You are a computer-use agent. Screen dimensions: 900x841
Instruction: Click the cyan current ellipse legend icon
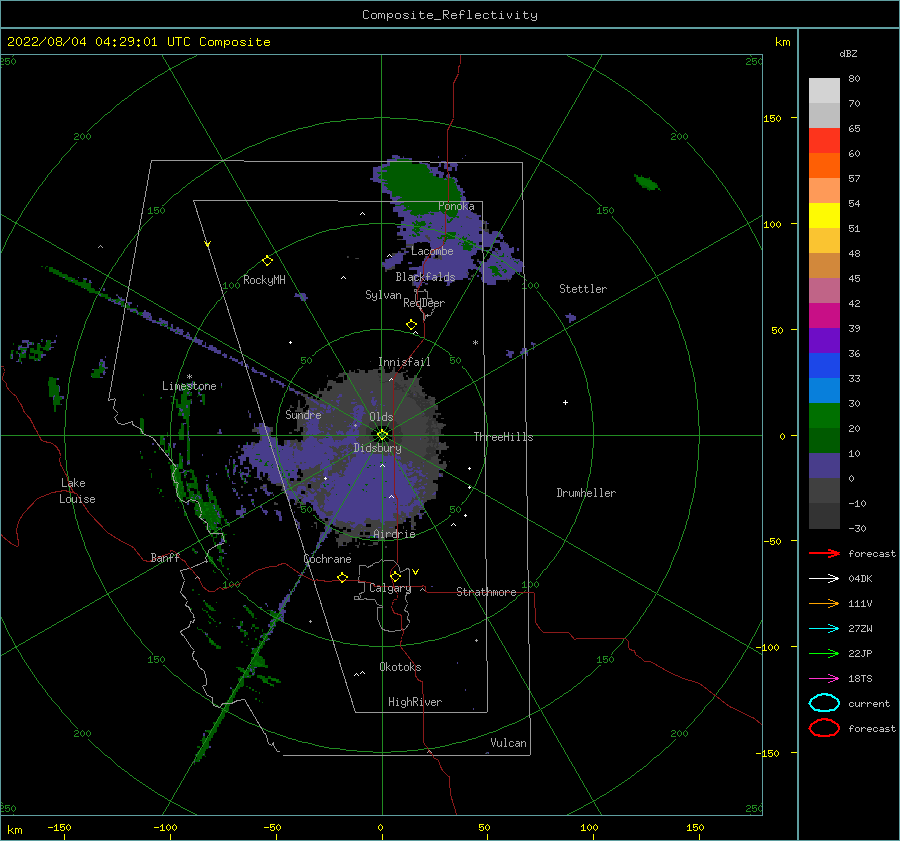click(x=824, y=703)
